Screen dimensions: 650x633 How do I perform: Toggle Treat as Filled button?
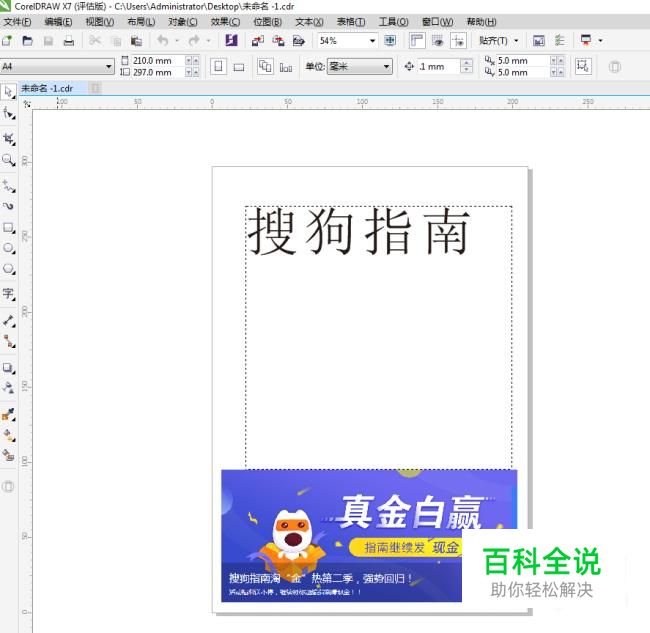(583, 66)
